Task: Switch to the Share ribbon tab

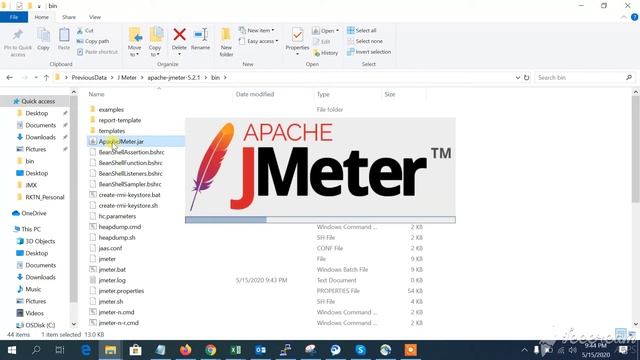Action: (69, 17)
